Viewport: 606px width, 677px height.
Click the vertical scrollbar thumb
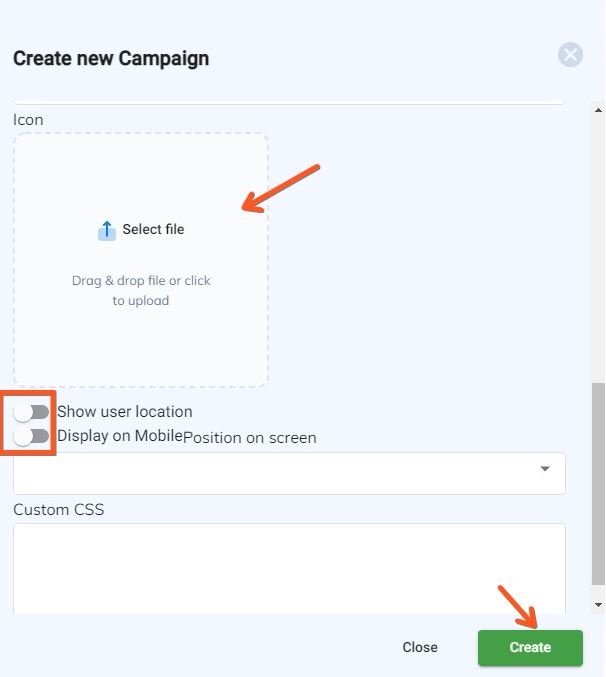(x=598, y=484)
